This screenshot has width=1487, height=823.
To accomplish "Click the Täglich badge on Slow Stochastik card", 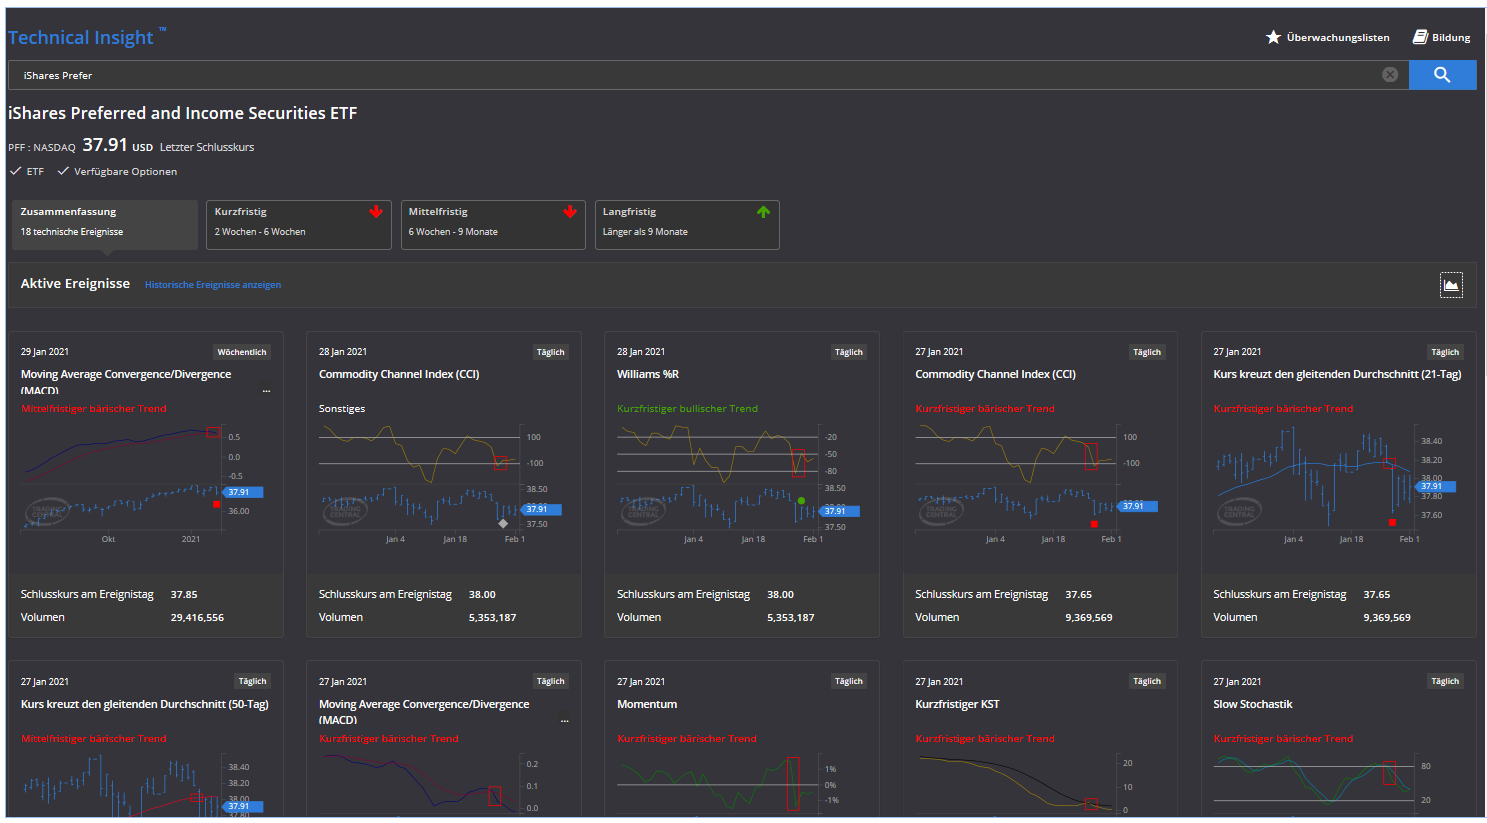I will [1445, 681].
